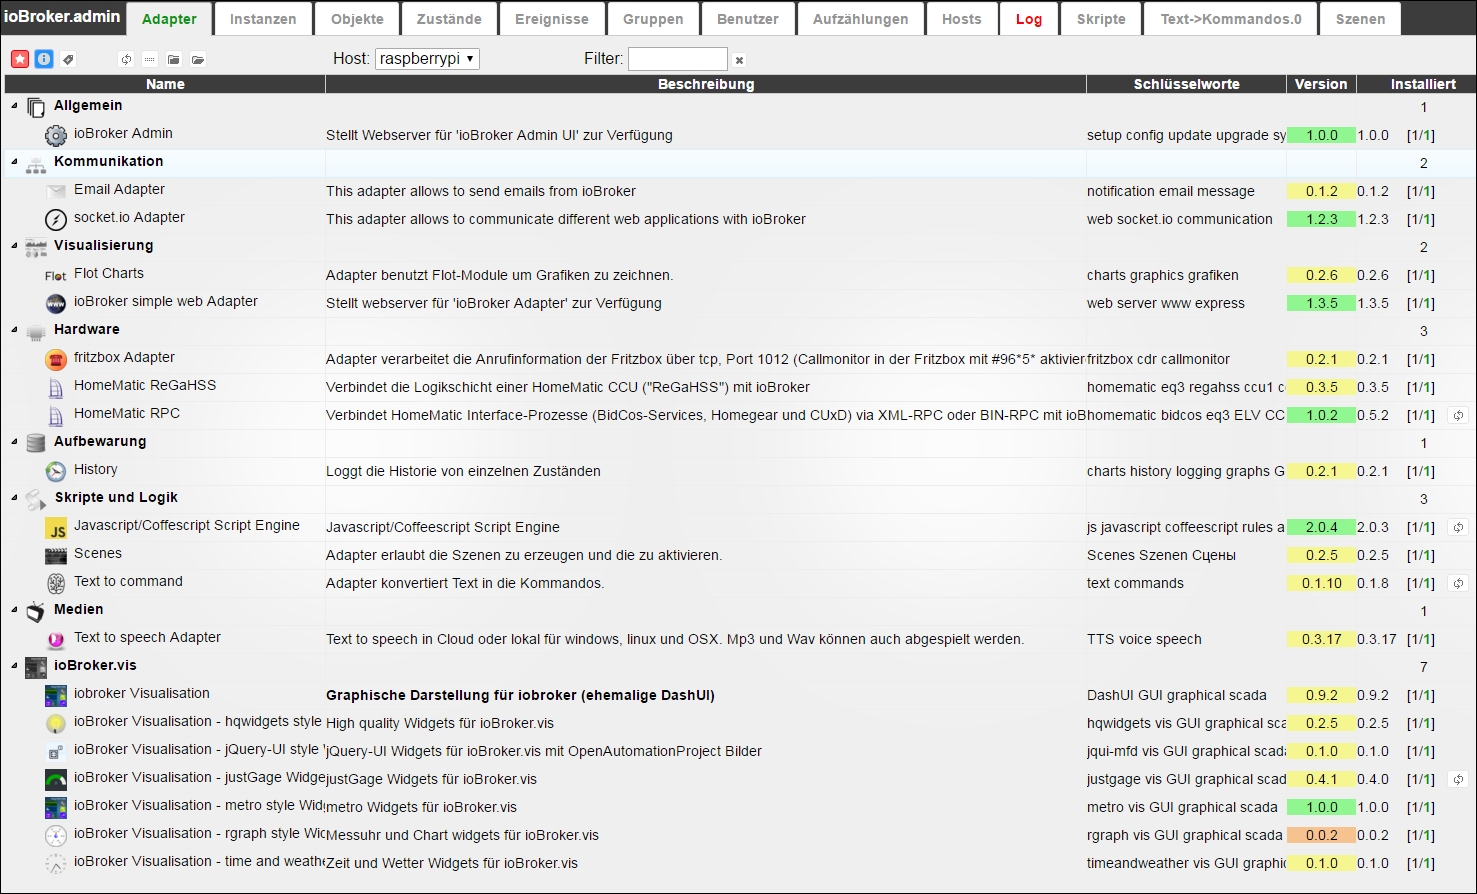Screen dimensions: 1477x894
Task: Click the simple web Adapter www icon
Action: pos(56,303)
